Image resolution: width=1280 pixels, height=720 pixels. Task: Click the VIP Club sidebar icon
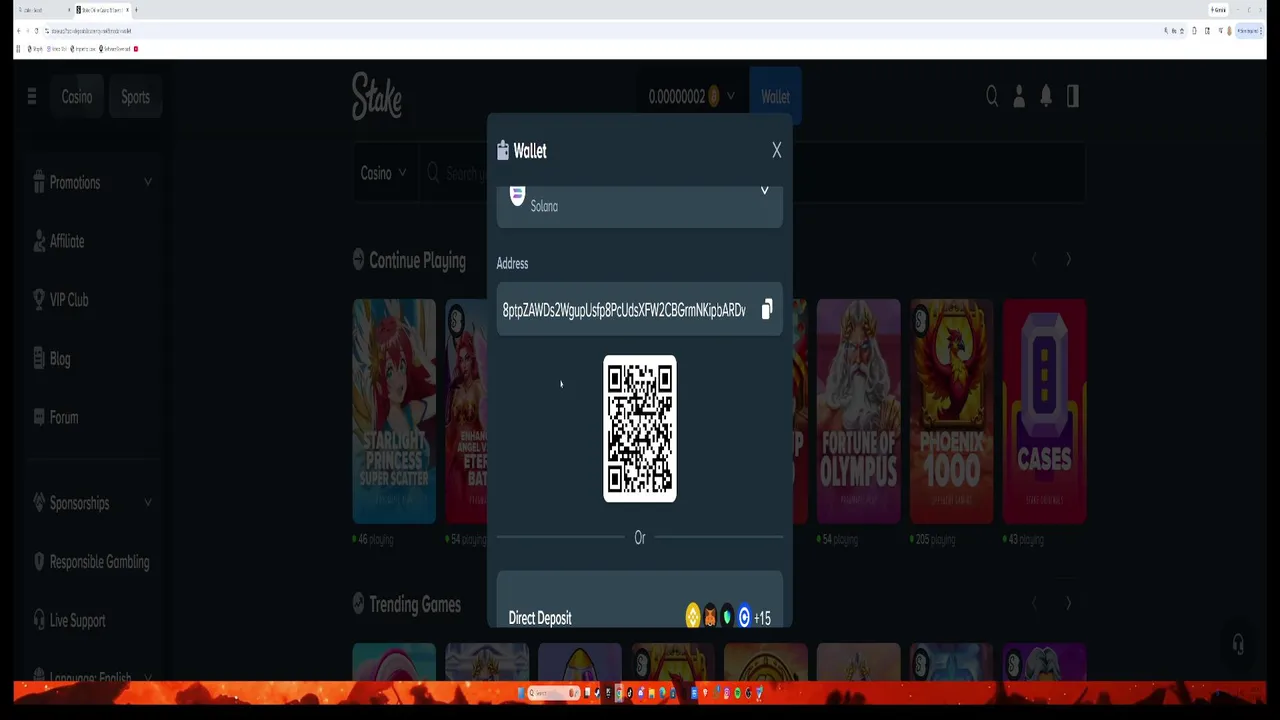(x=39, y=300)
